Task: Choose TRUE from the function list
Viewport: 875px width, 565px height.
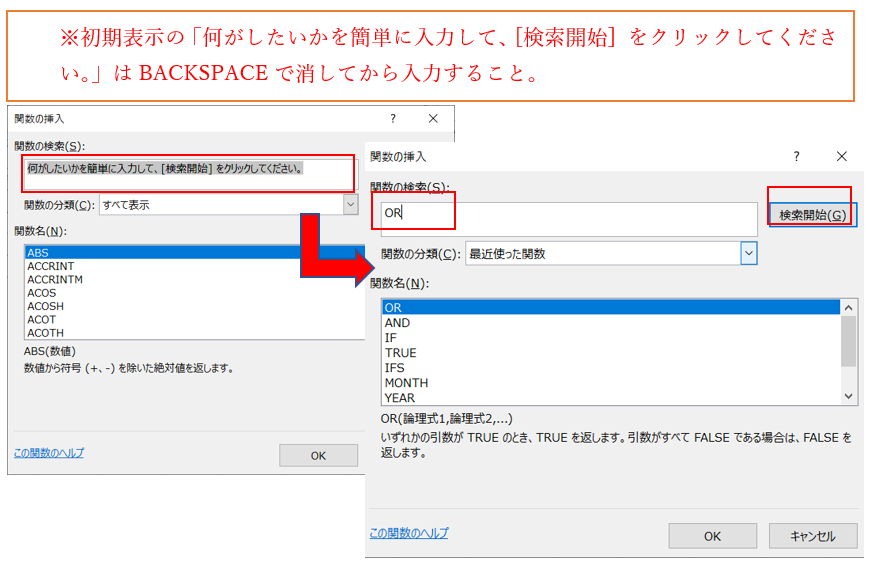Action: point(400,353)
